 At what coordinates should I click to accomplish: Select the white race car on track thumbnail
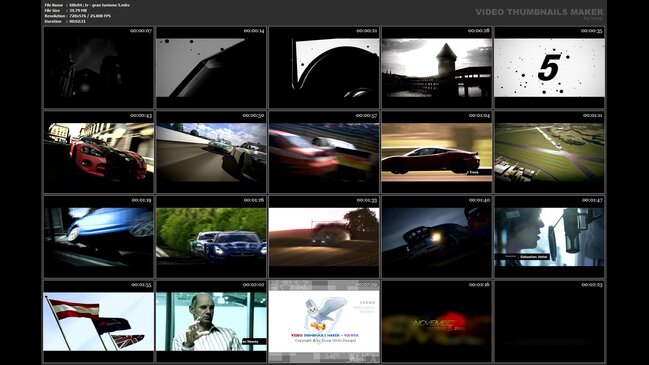211,152
